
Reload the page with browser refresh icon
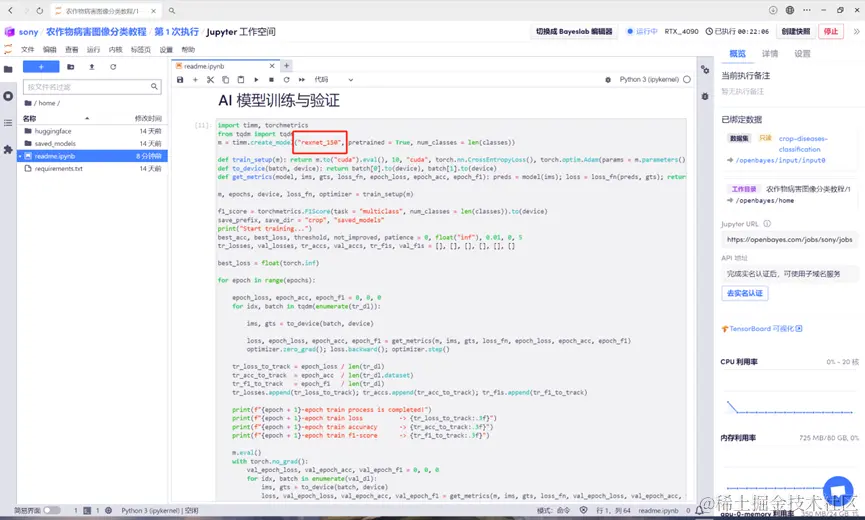tap(40, 10)
